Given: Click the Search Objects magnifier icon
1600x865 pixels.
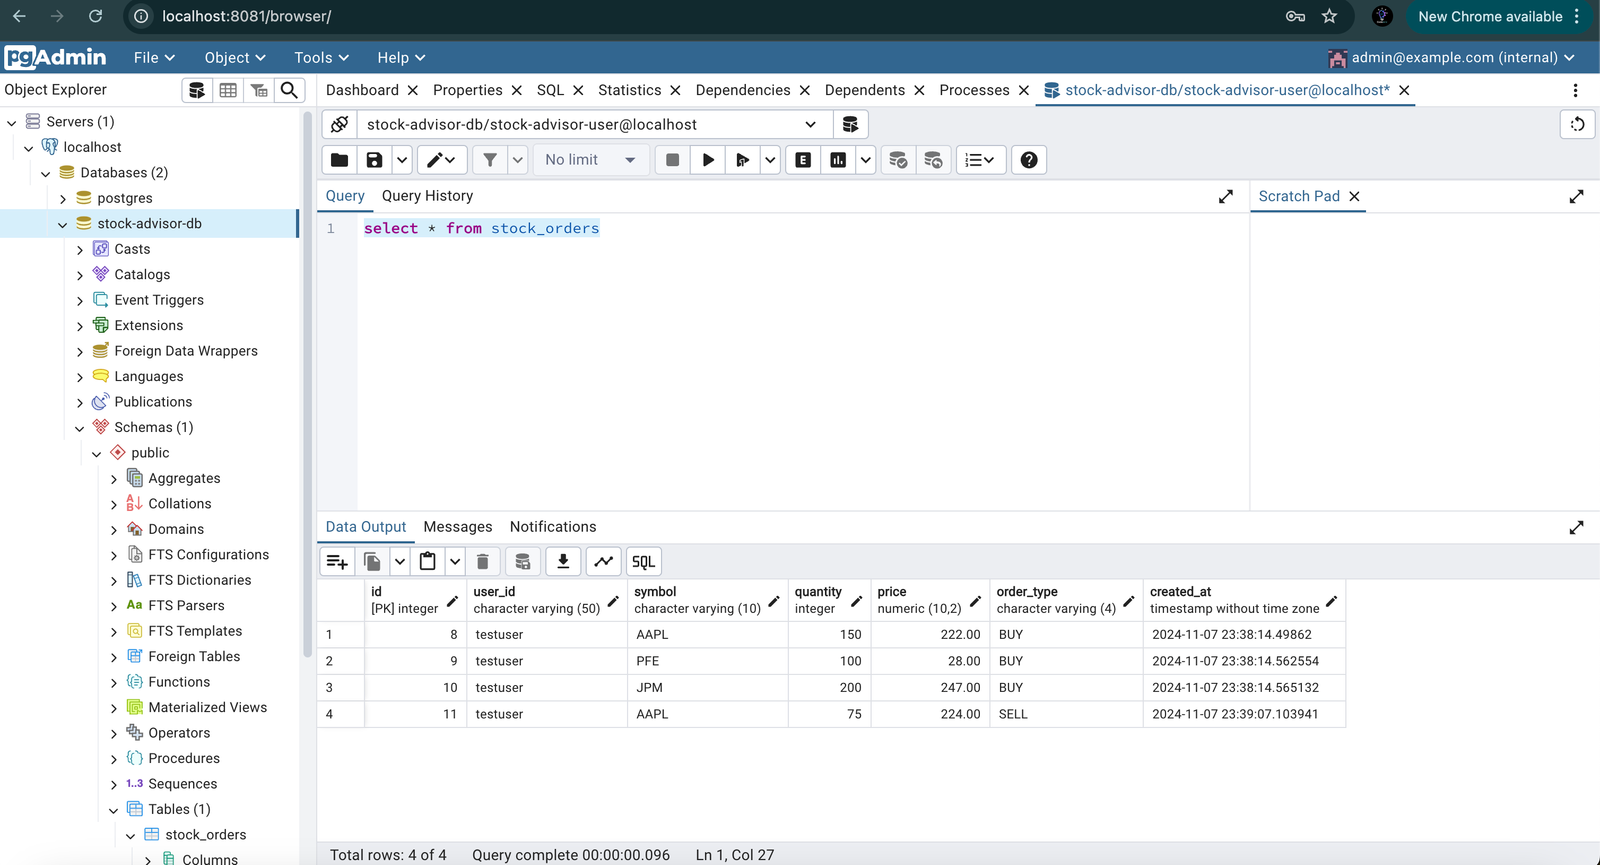Looking at the screenshot, I should tap(289, 90).
